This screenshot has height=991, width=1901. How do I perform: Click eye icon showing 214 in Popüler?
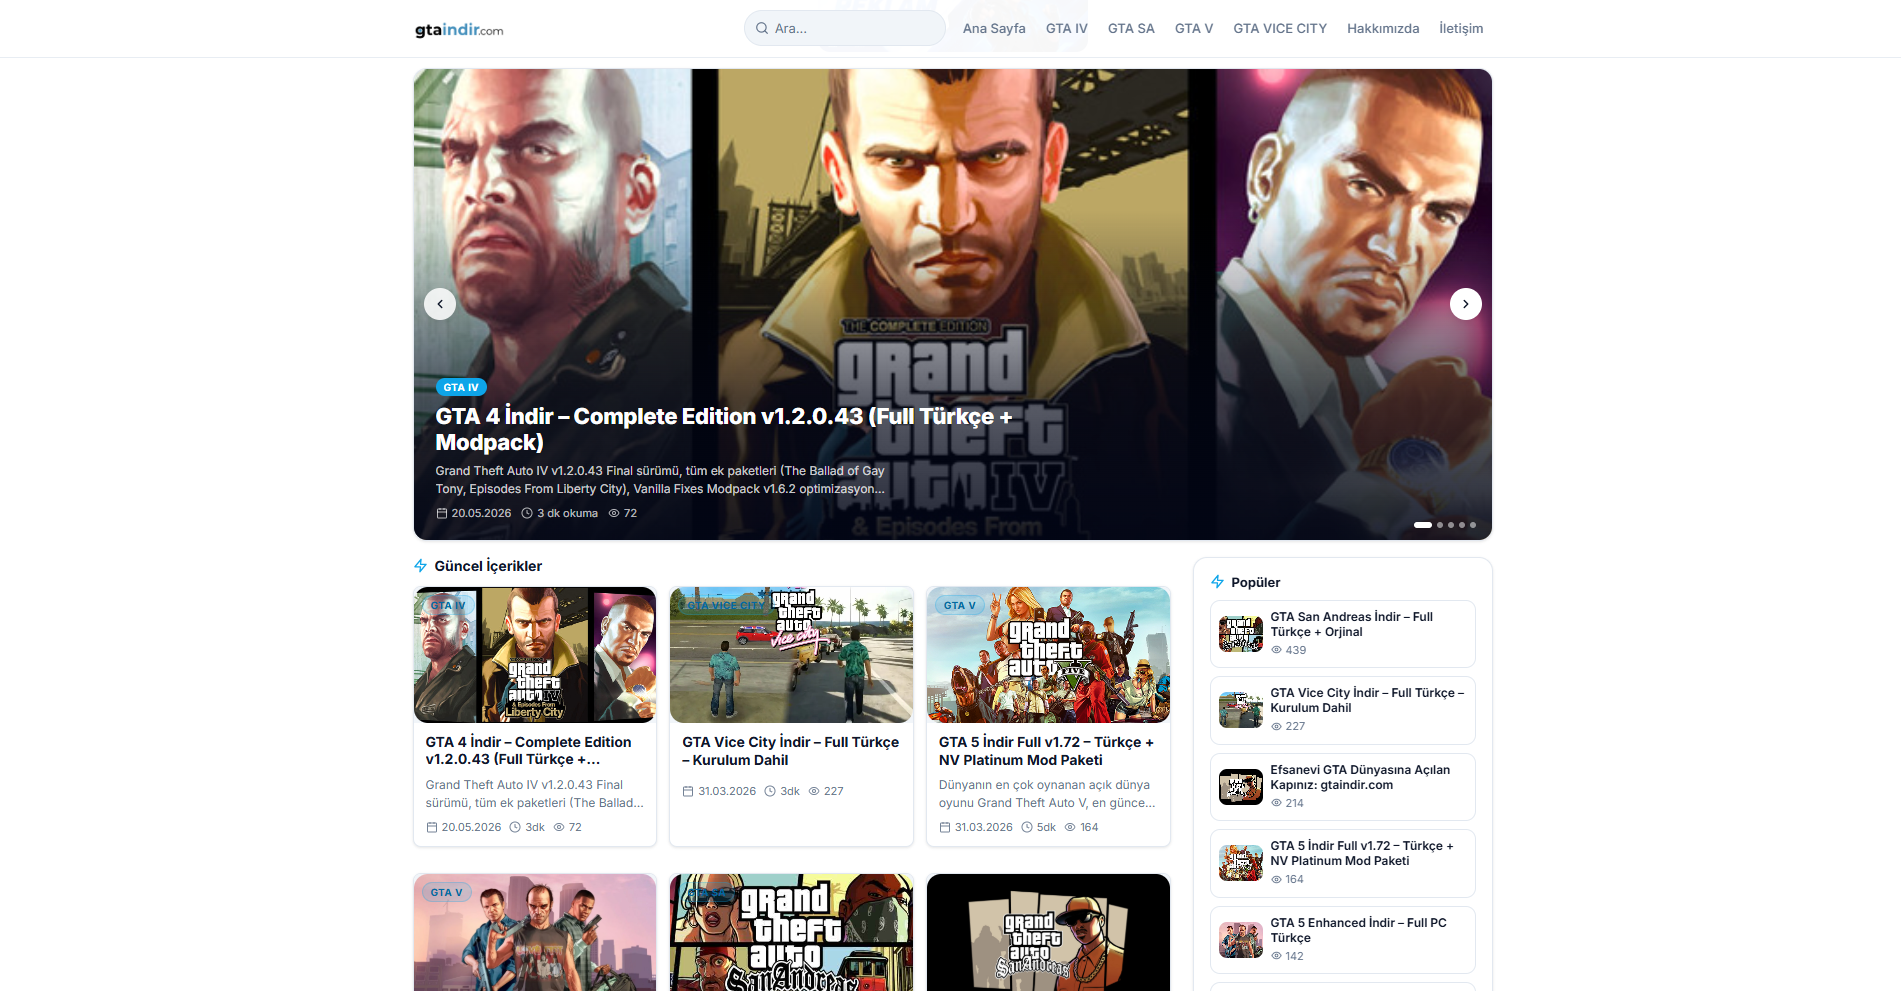point(1276,803)
